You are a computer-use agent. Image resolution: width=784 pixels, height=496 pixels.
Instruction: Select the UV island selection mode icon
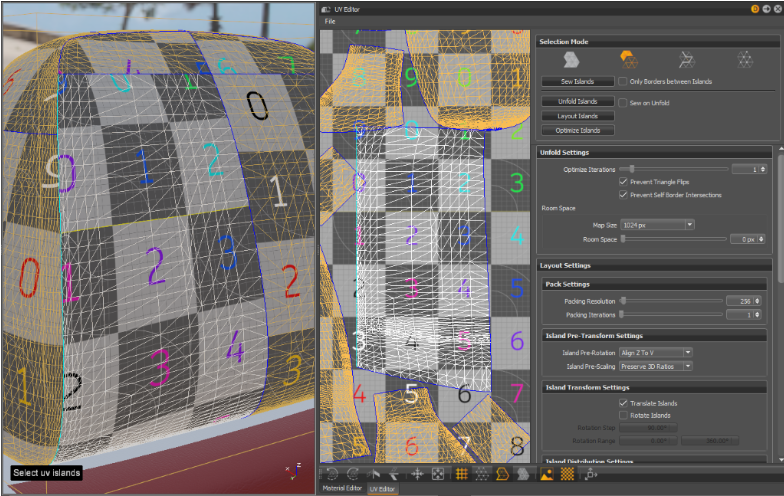point(628,60)
